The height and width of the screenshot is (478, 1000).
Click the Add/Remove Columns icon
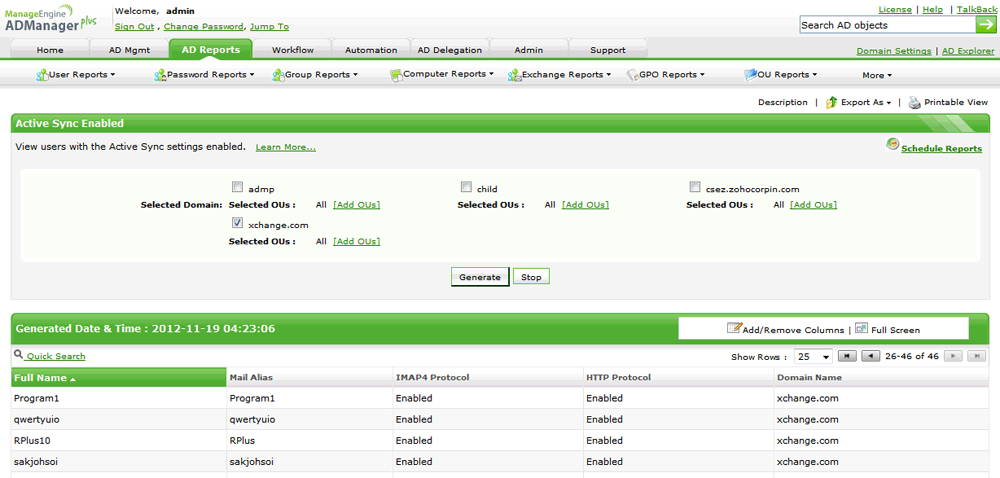click(x=733, y=328)
